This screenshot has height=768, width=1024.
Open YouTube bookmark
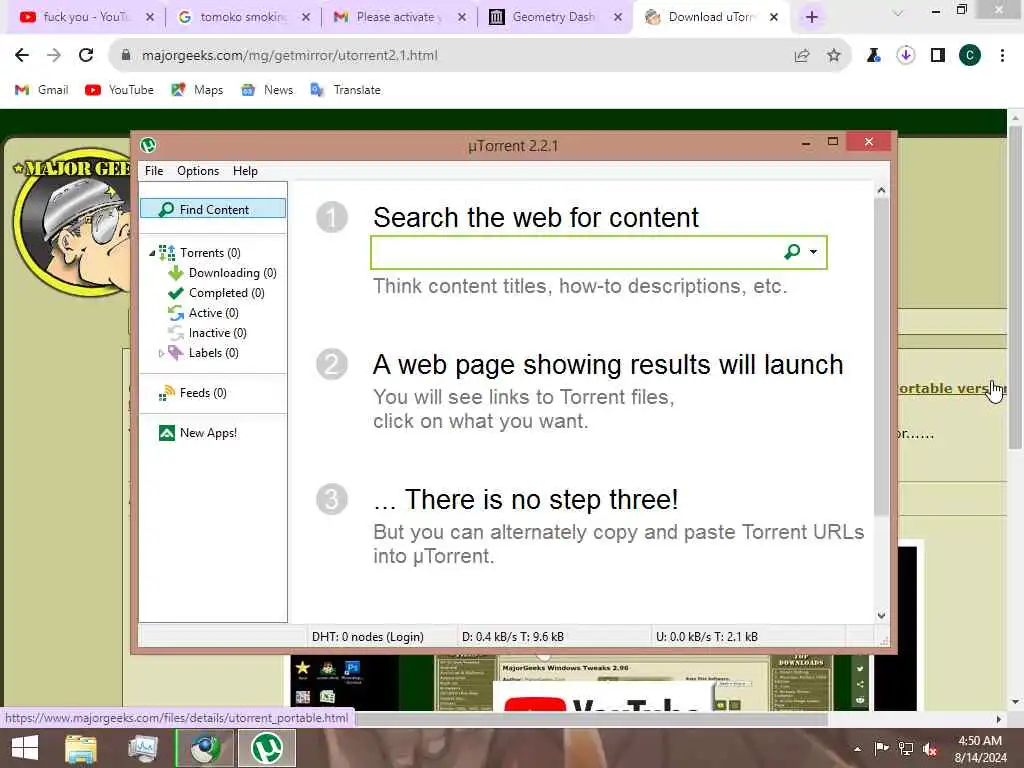(120, 90)
